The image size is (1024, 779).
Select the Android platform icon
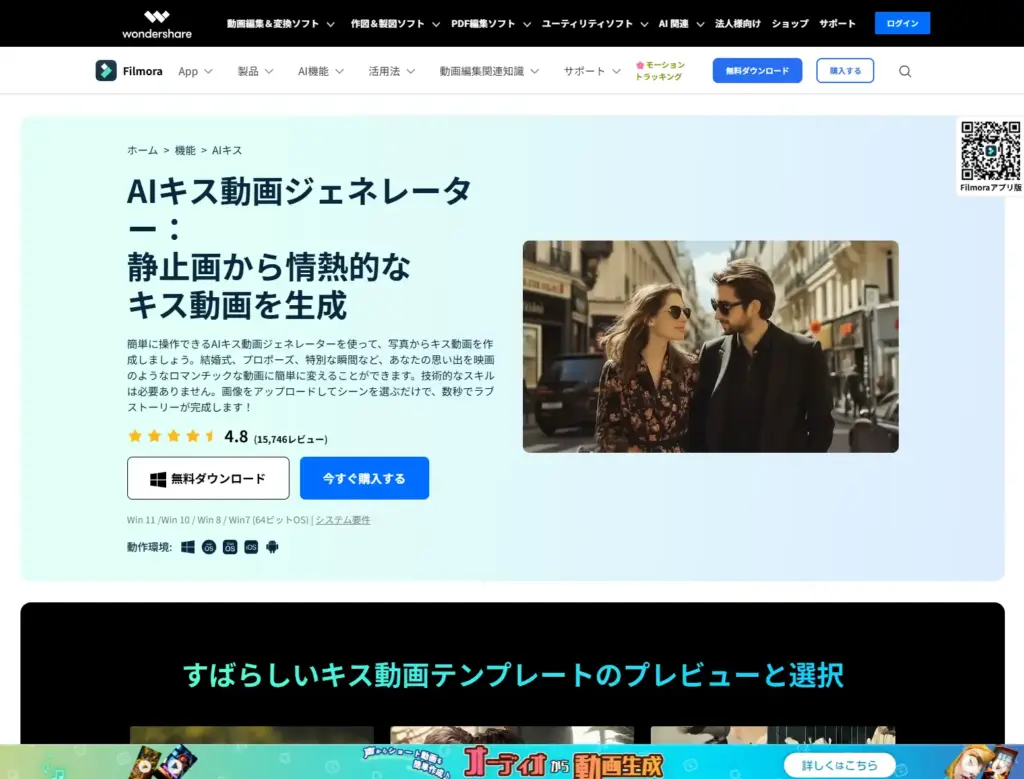(272, 547)
